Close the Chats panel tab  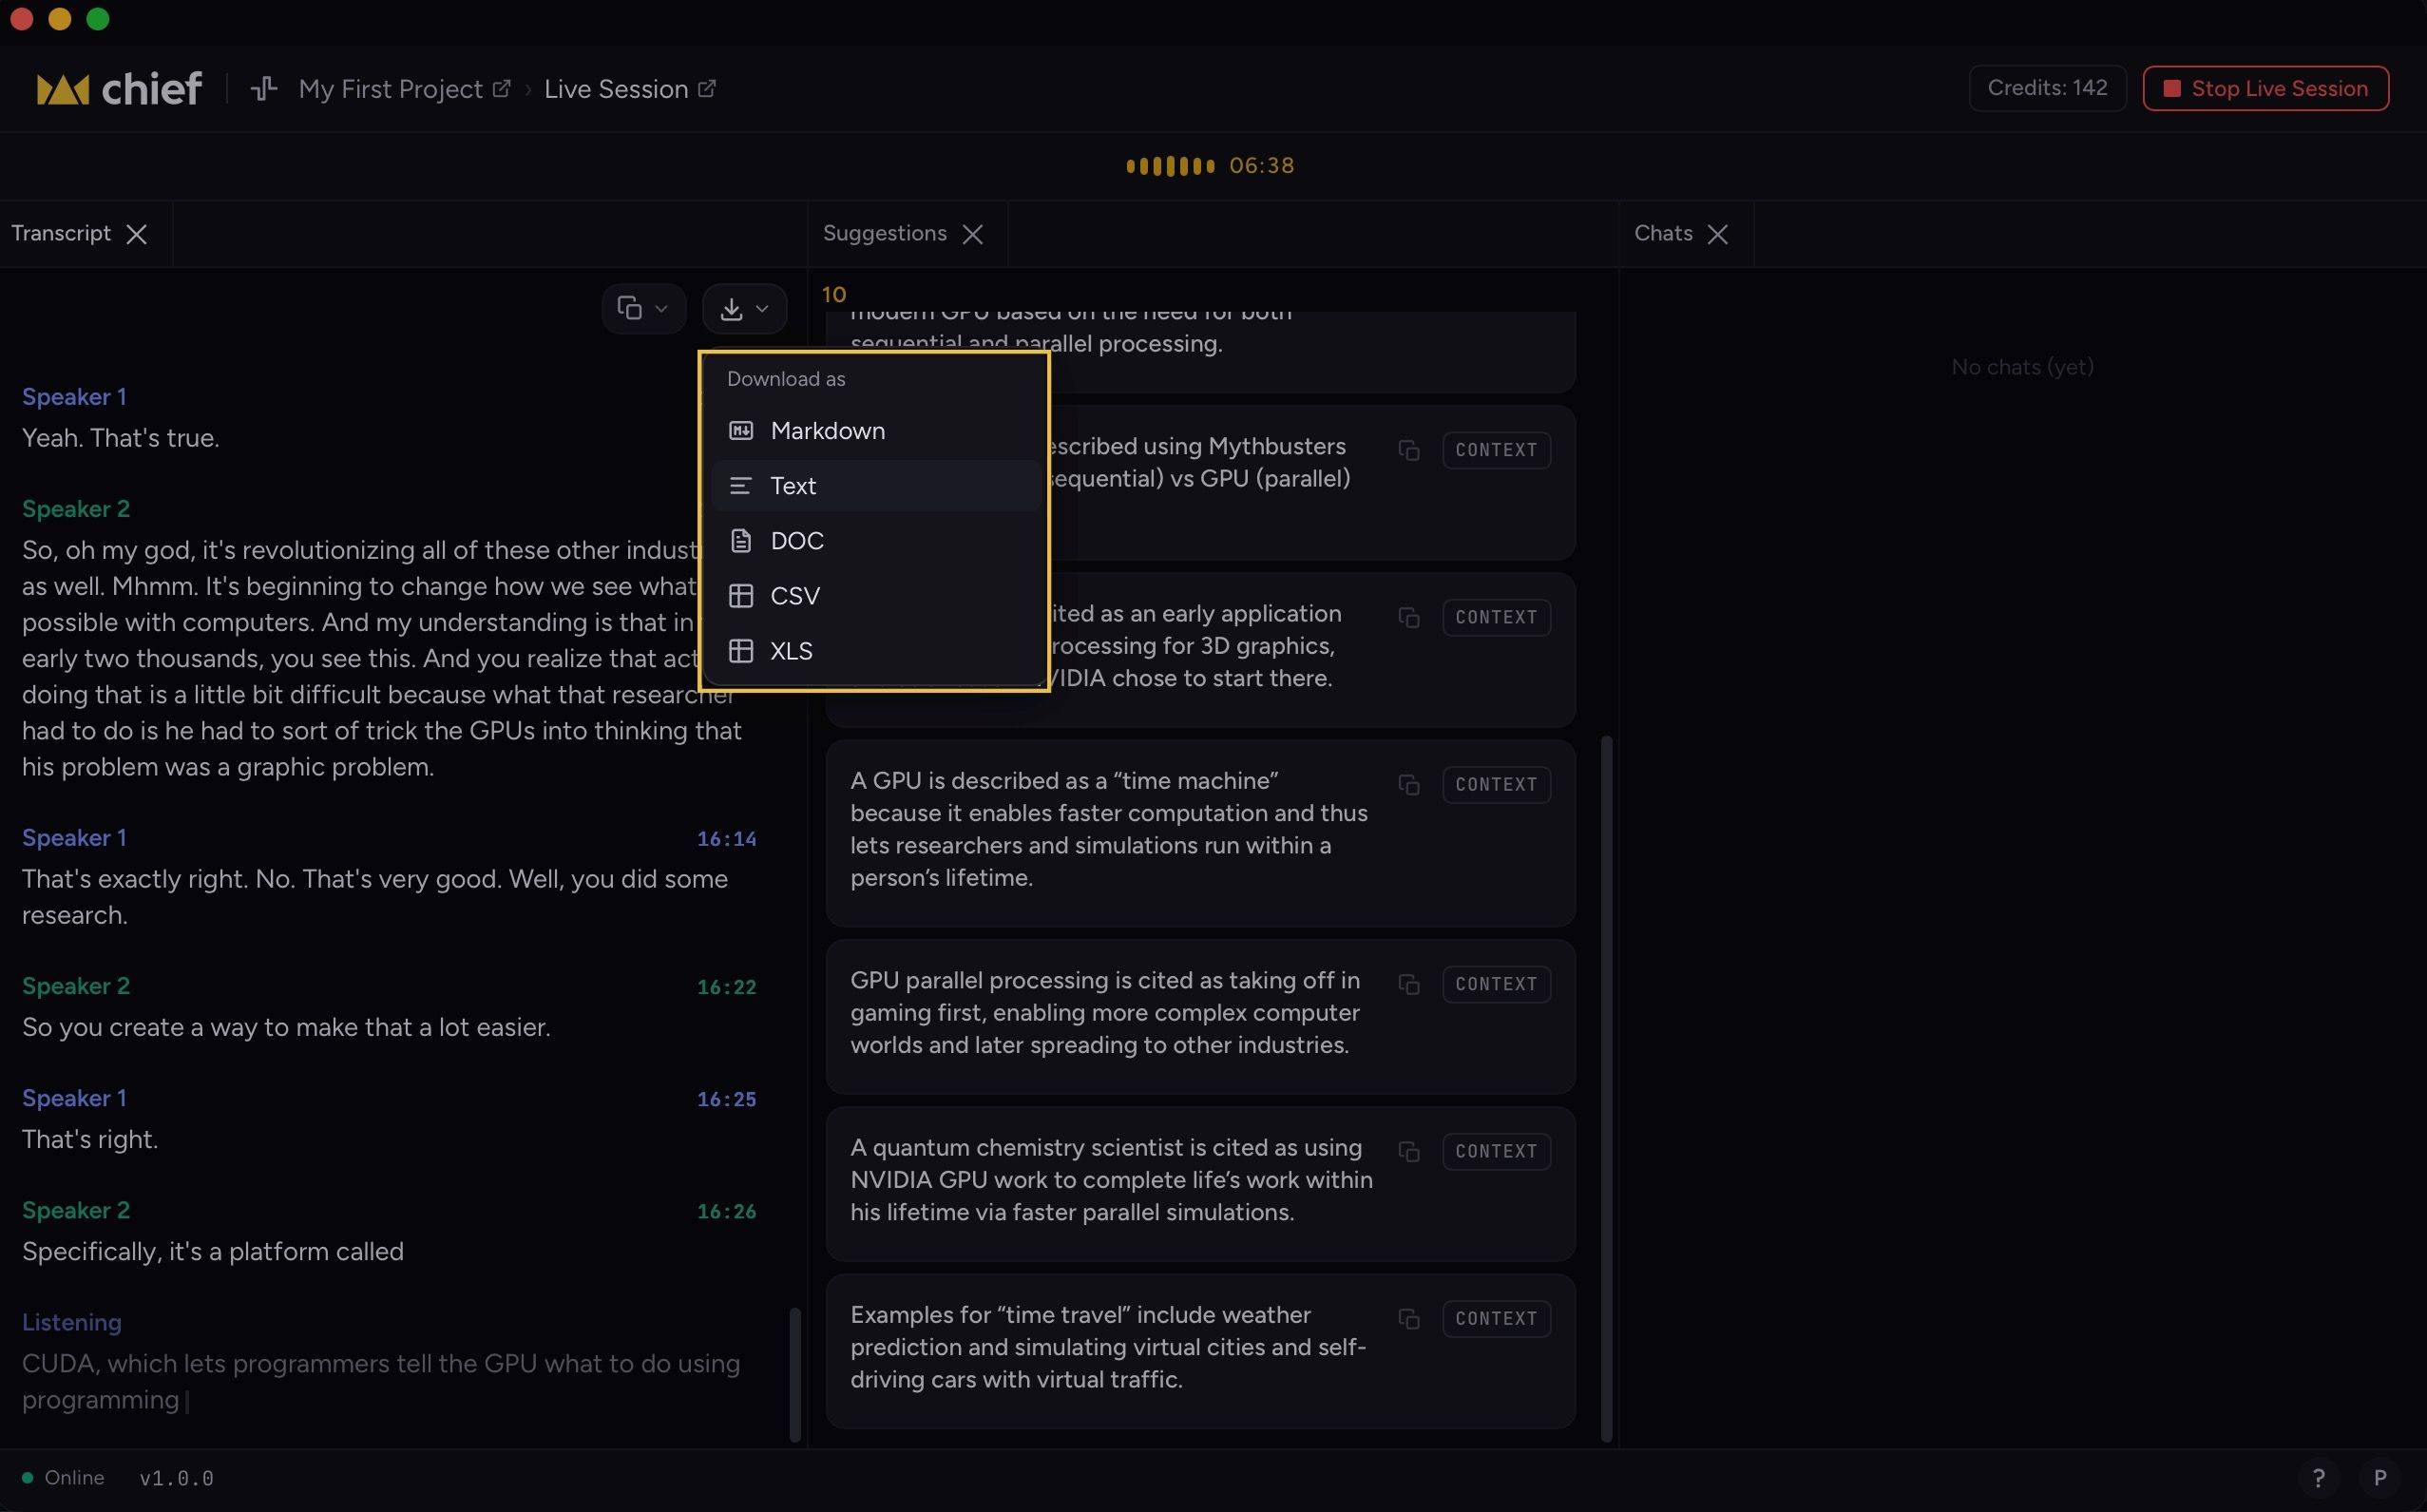coord(1718,234)
